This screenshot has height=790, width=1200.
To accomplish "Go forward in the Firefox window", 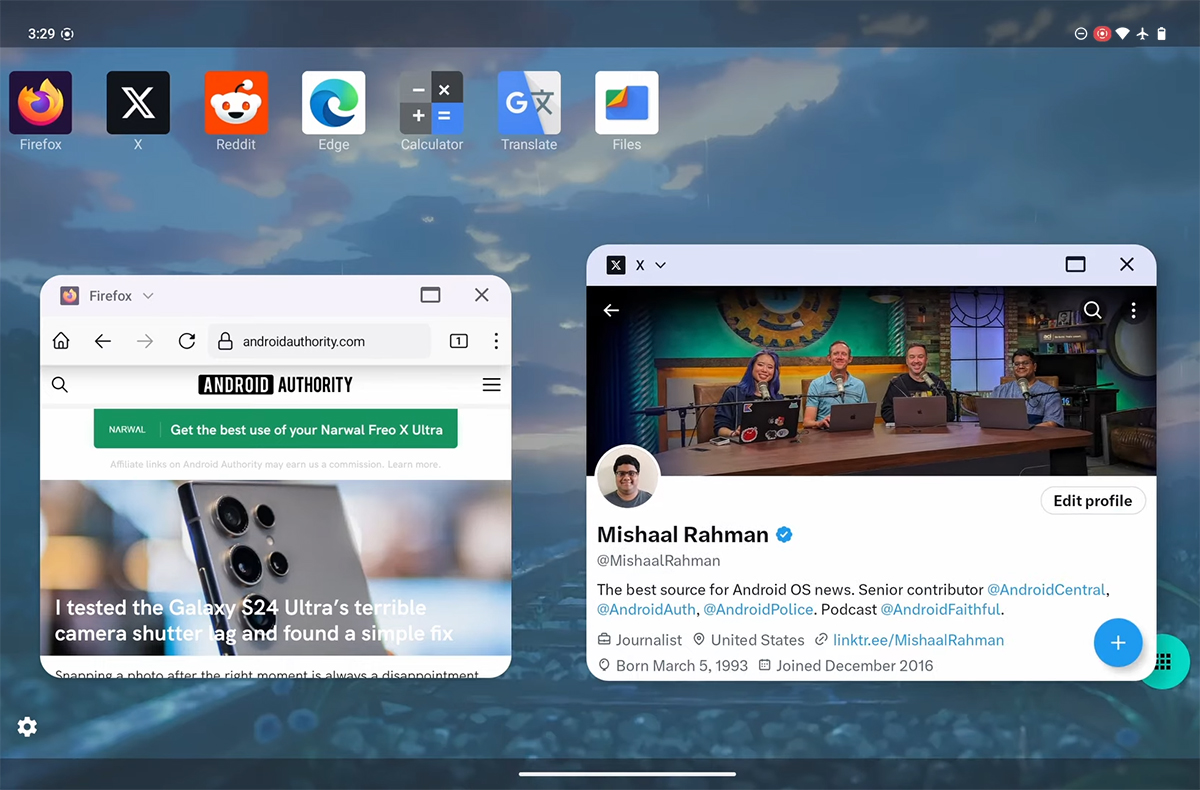I will click(145, 341).
